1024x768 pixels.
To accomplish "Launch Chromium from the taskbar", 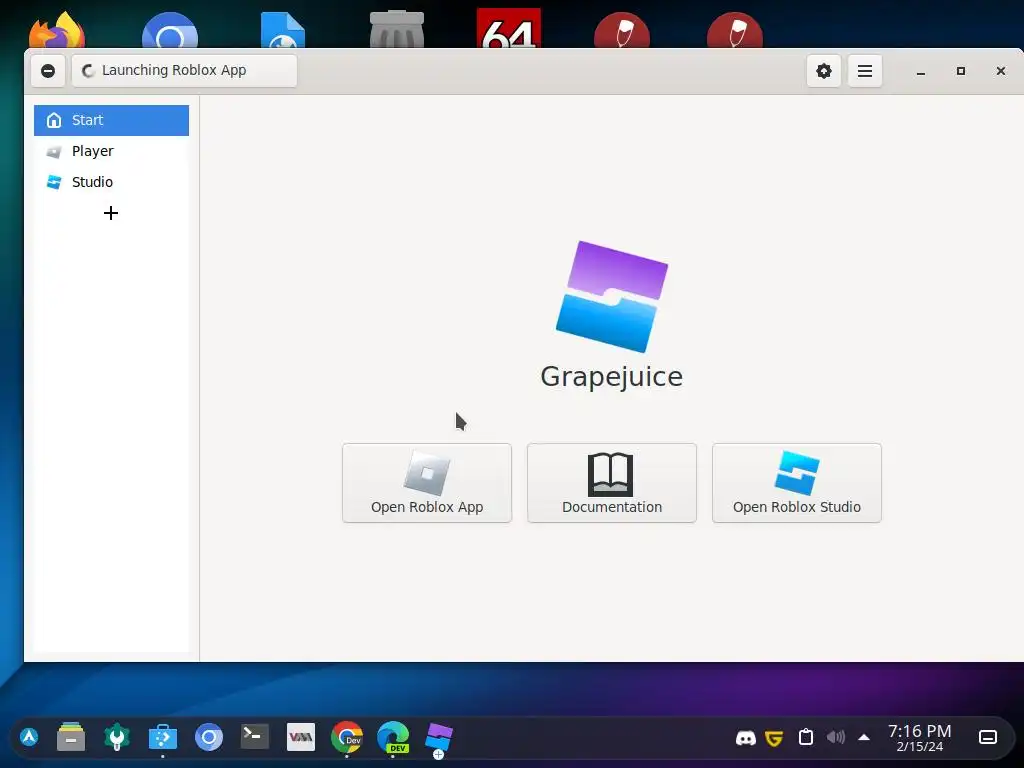I will pos(209,737).
